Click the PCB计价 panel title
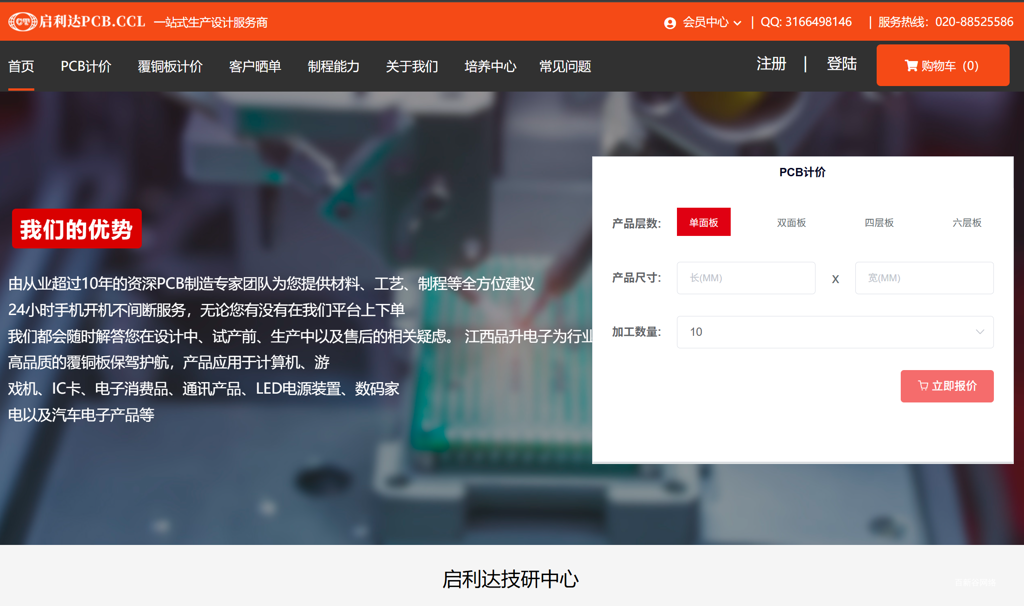 [x=802, y=172]
